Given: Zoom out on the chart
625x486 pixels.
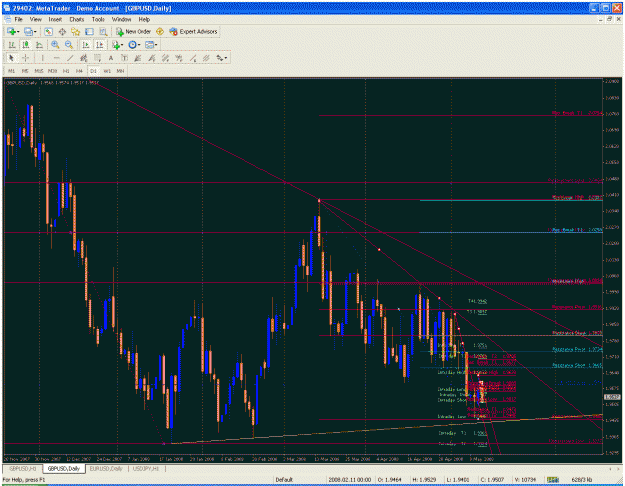Looking at the screenshot, I should pyautogui.click(x=69, y=45).
